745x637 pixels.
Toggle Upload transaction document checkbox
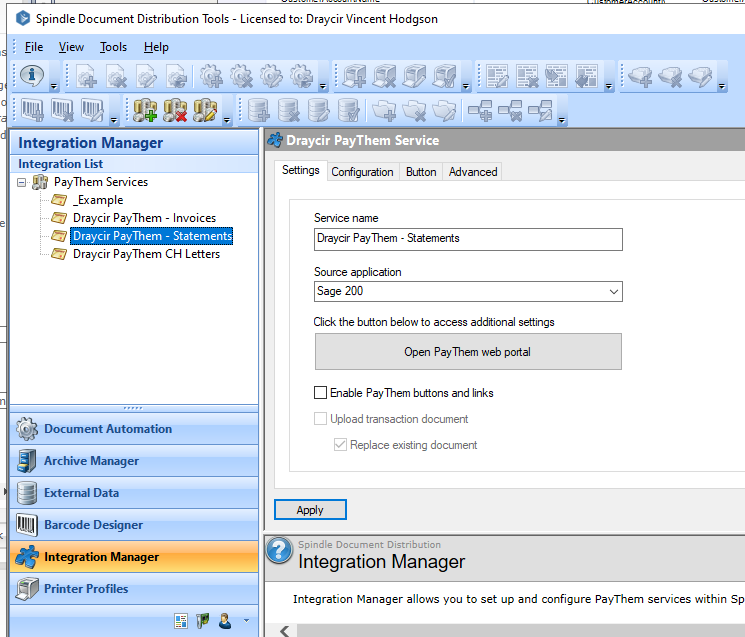coord(320,418)
